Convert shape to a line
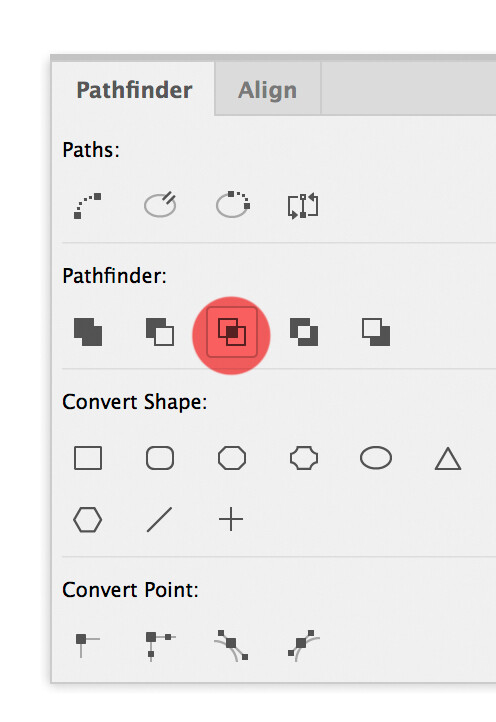 click(159, 520)
